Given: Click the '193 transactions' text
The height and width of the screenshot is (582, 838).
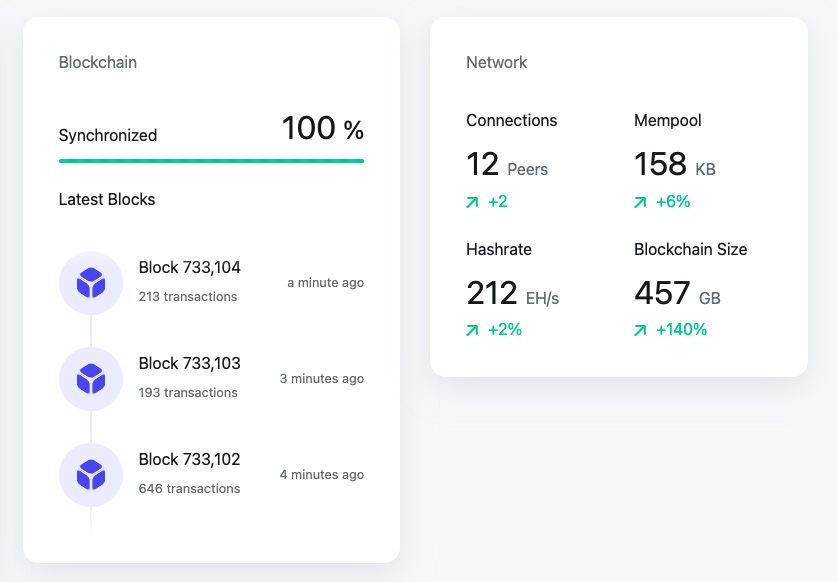Looking at the screenshot, I should click(188, 393).
